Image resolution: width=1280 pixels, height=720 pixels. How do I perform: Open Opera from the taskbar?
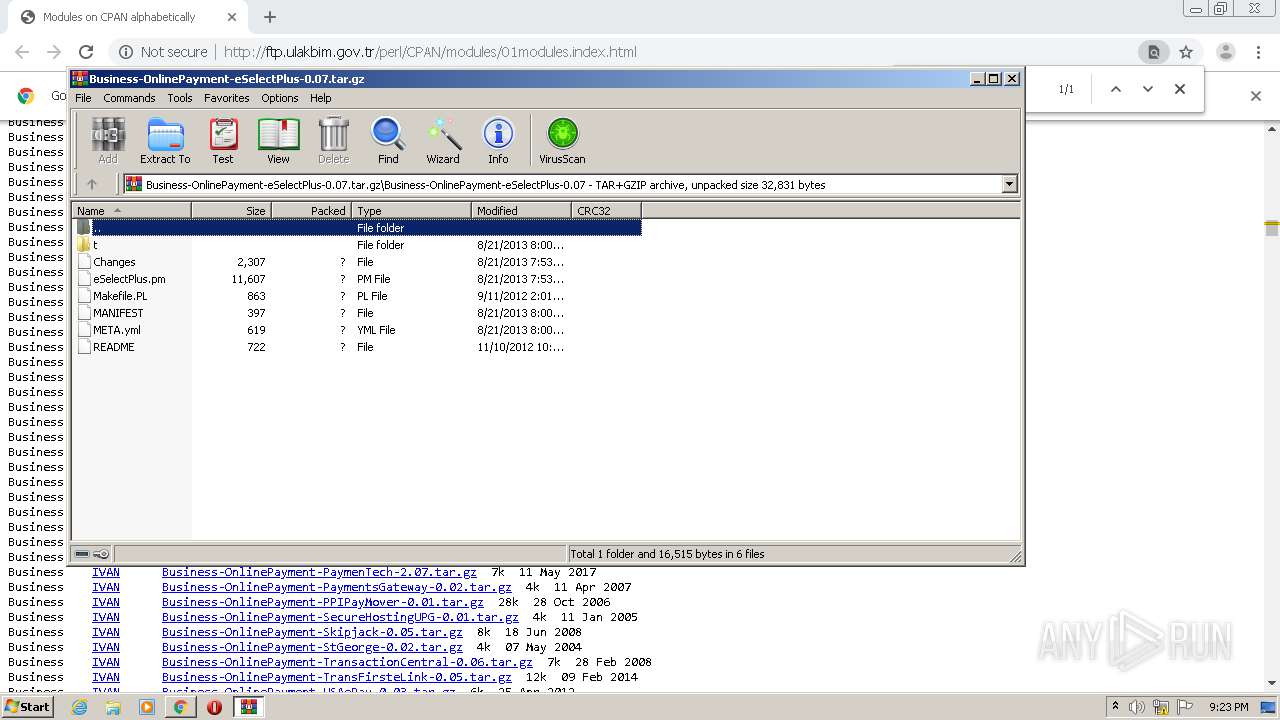214,707
